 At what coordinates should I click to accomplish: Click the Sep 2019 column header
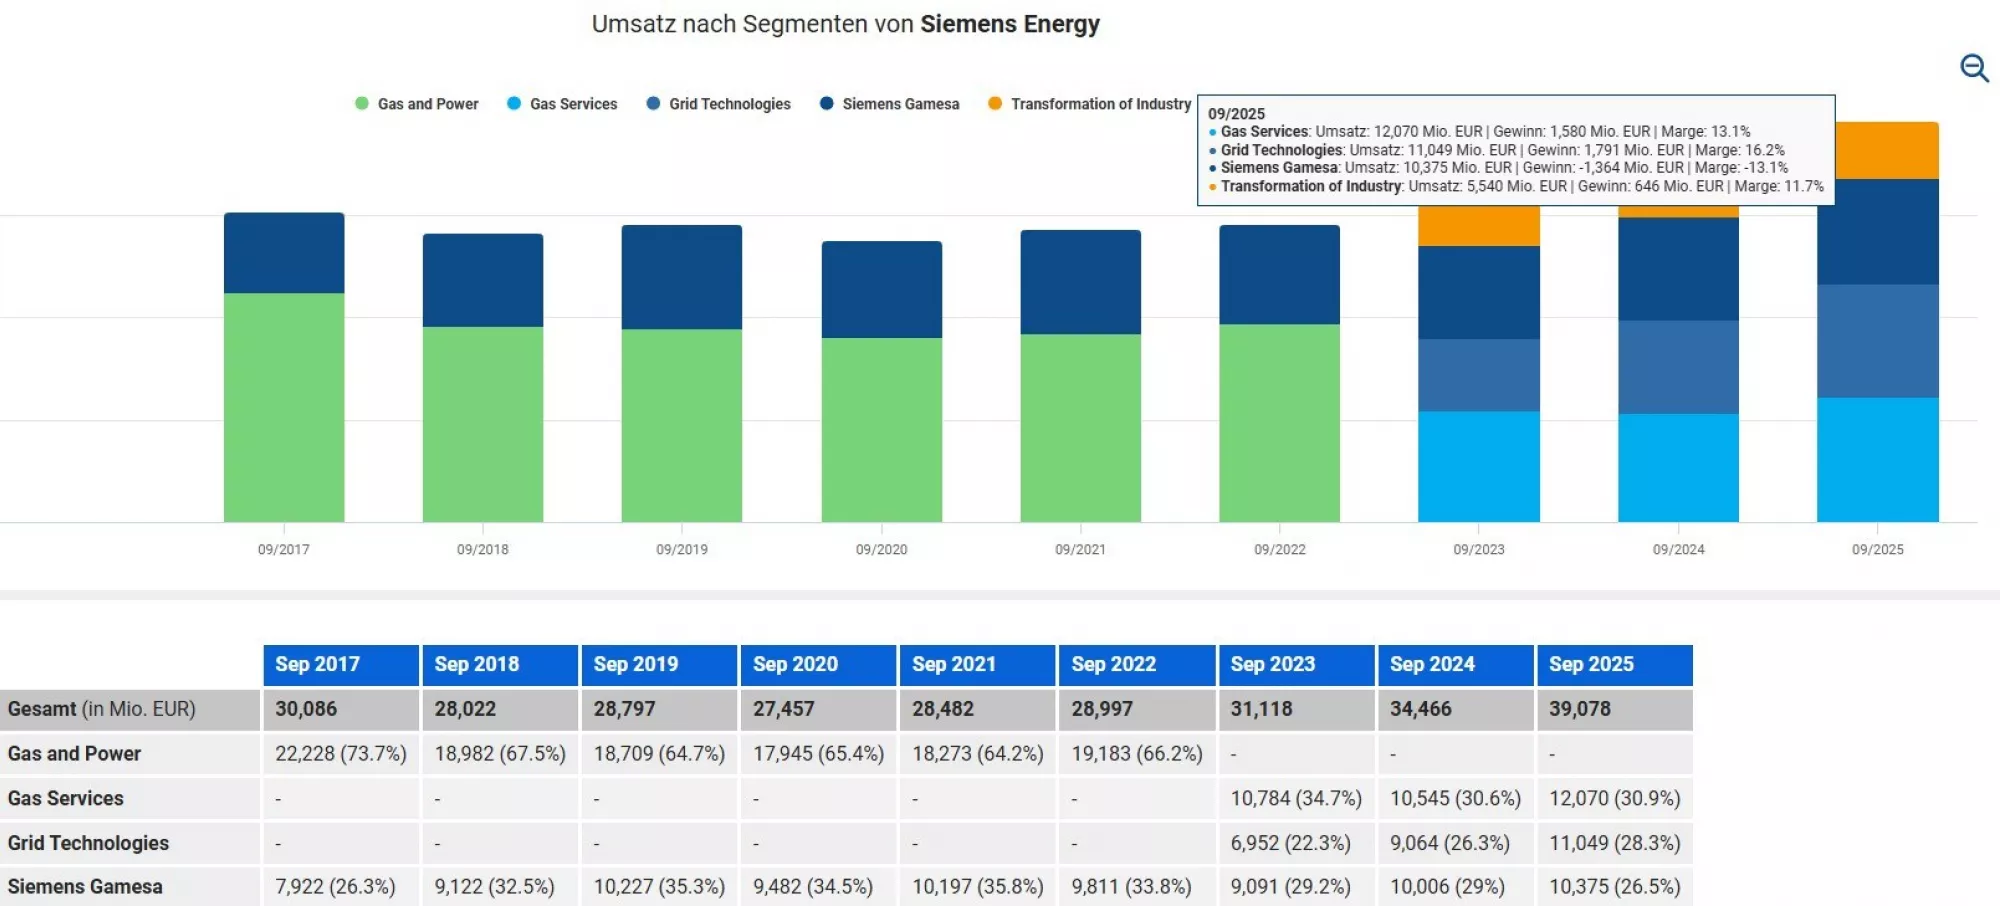click(x=659, y=665)
